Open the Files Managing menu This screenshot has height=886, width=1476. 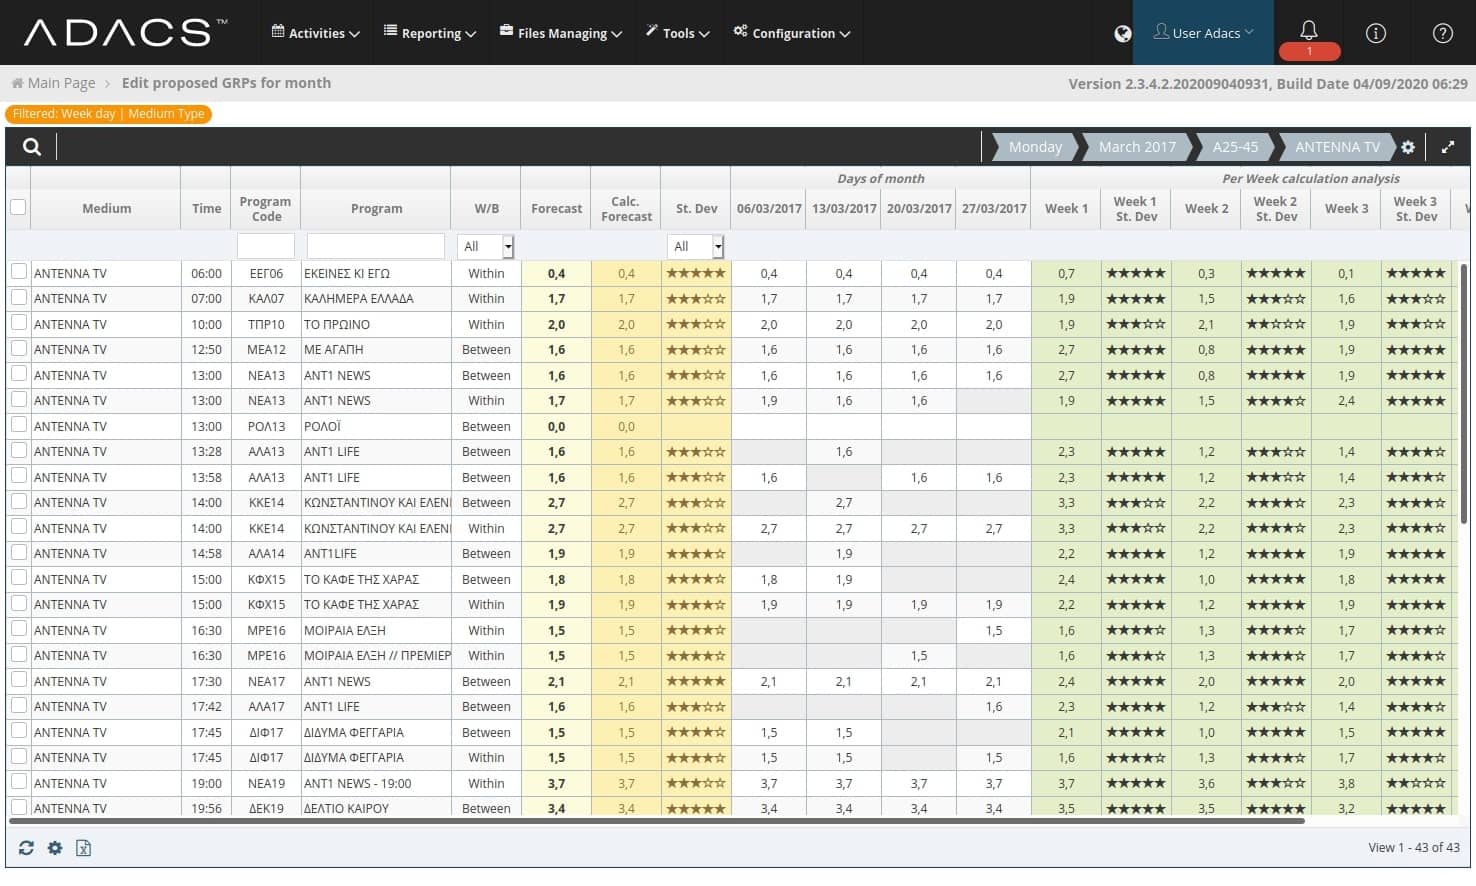point(561,33)
